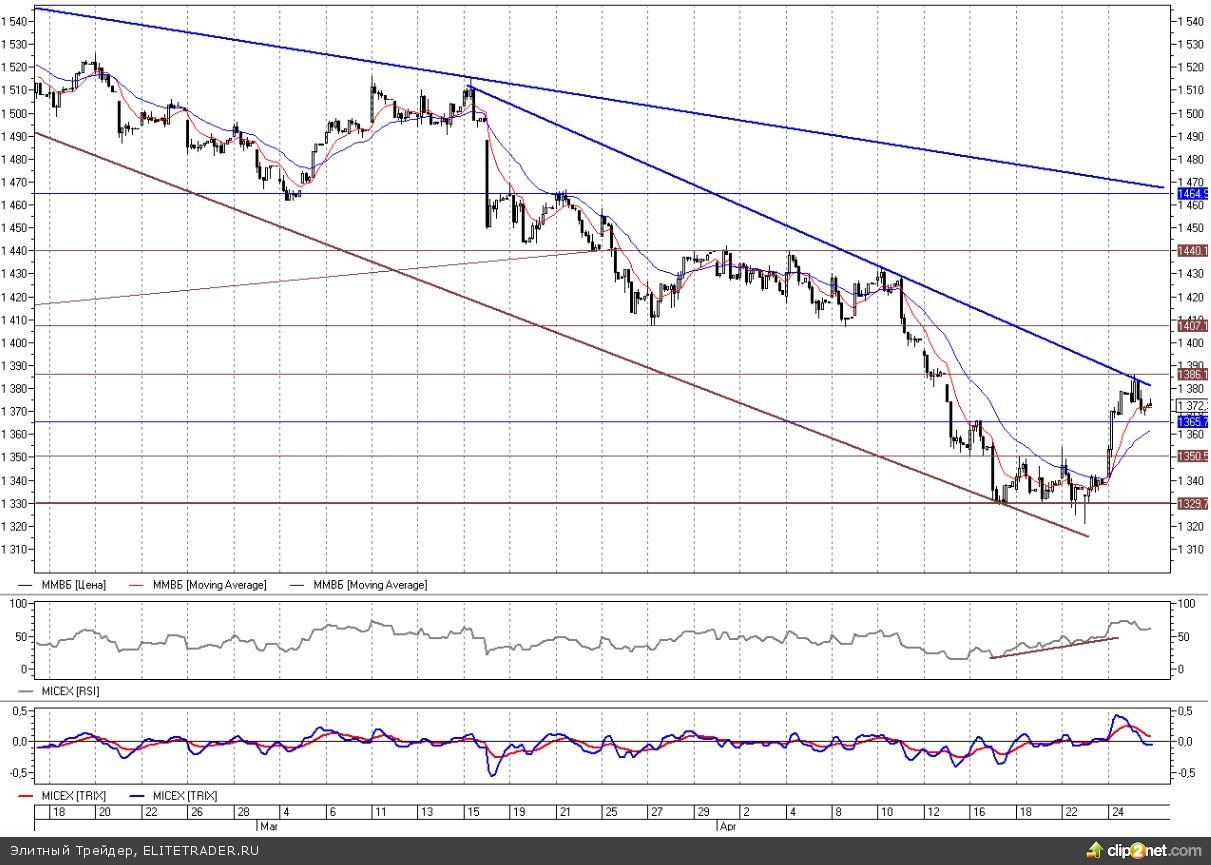The width and height of the screenshot is (1211, 865).
Task: Click the red MICEX [TRIX] legend label
Action: tap(73, 796)
